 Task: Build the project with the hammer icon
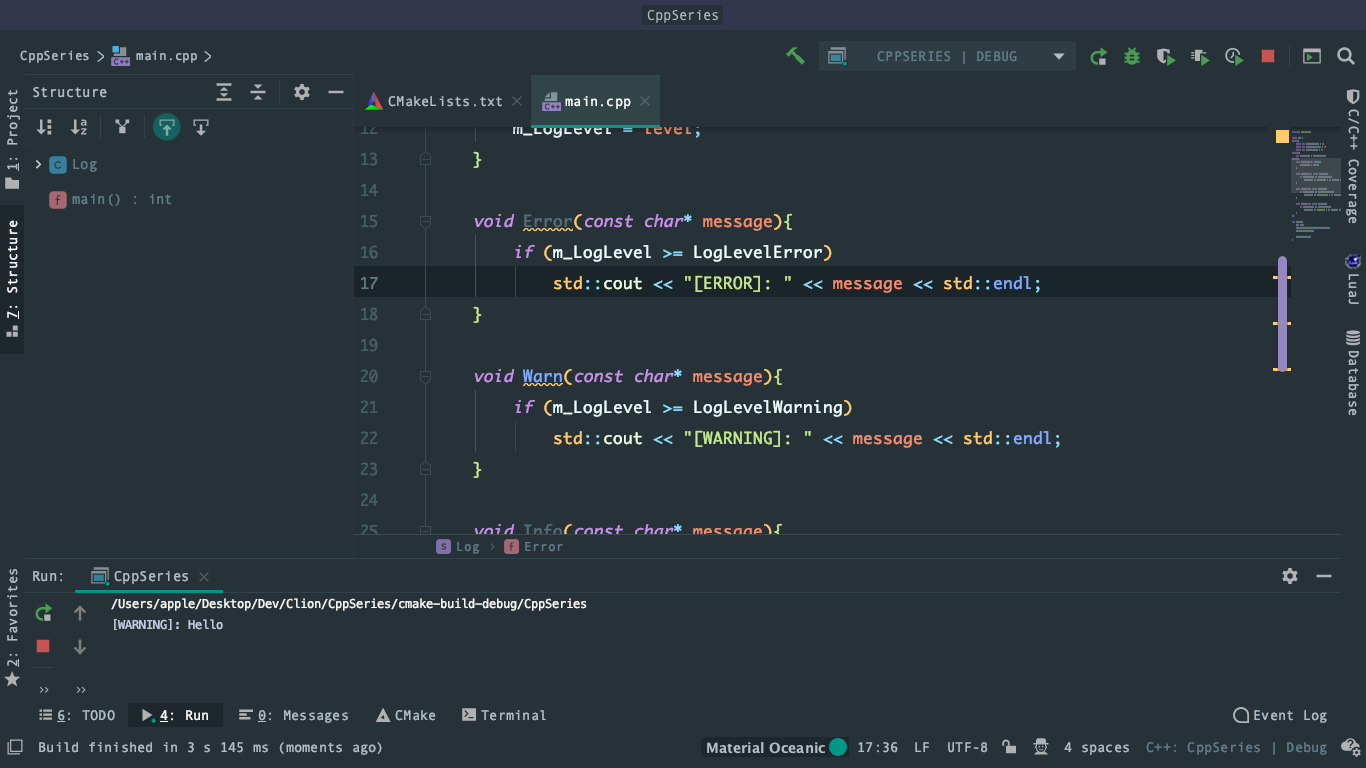point(795,56)
